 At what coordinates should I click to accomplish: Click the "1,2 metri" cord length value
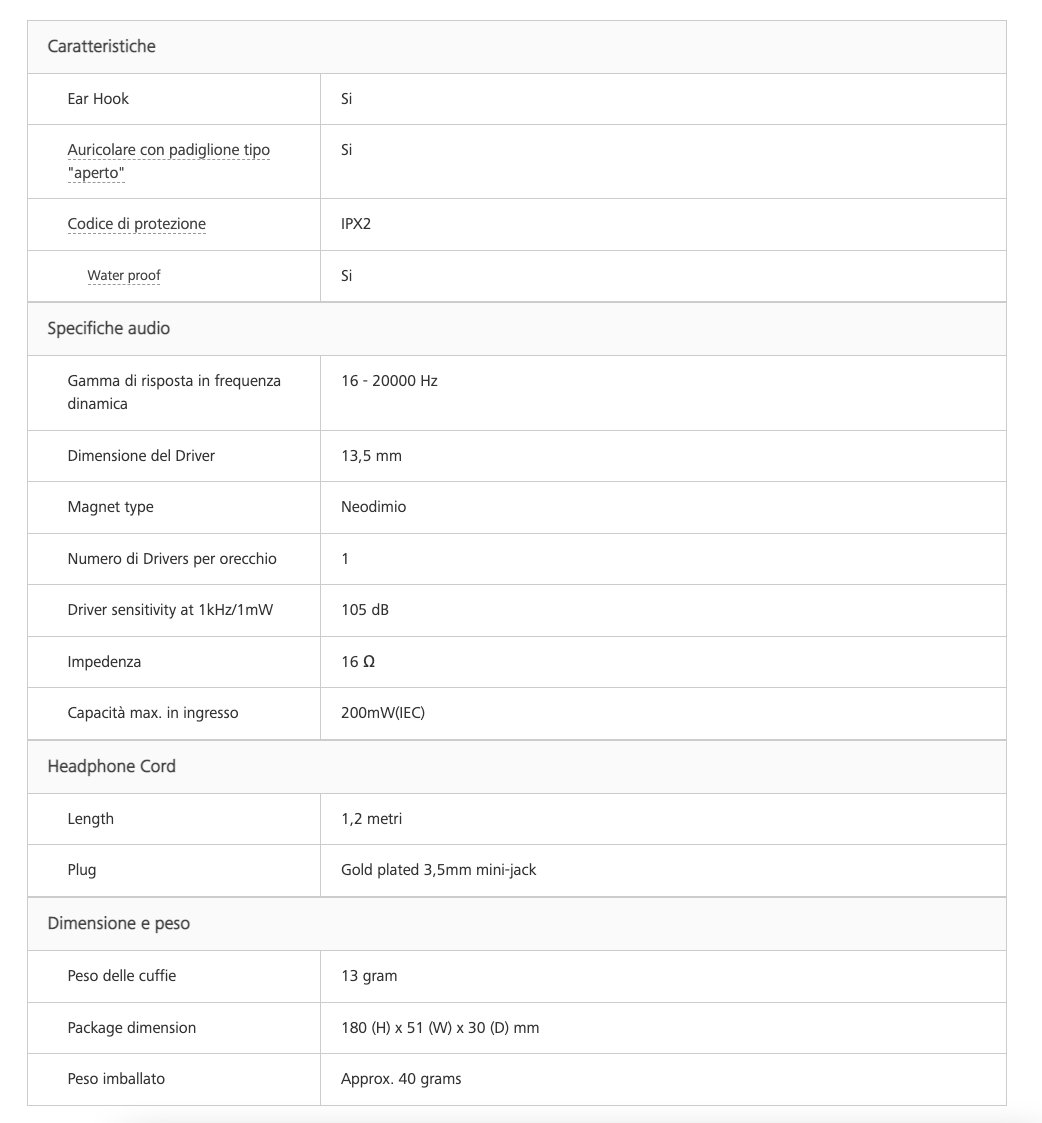tap(371, 819)
